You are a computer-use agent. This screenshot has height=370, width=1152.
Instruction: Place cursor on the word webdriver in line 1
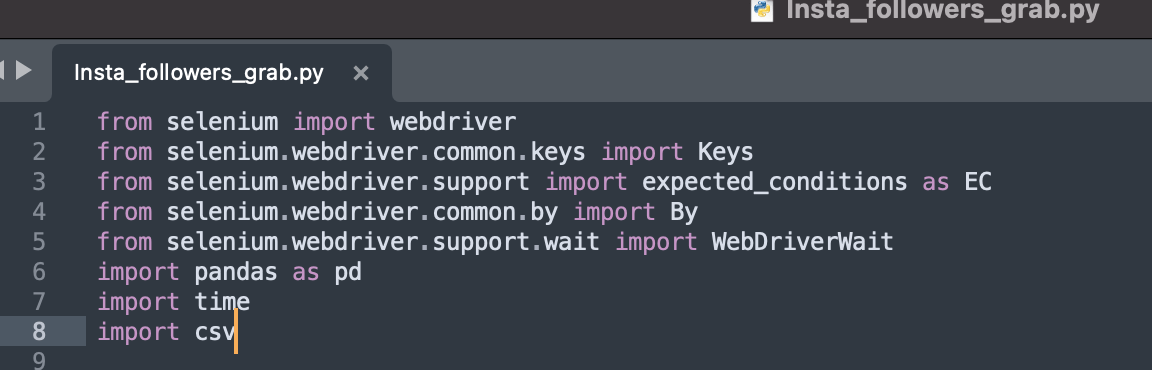453,122
